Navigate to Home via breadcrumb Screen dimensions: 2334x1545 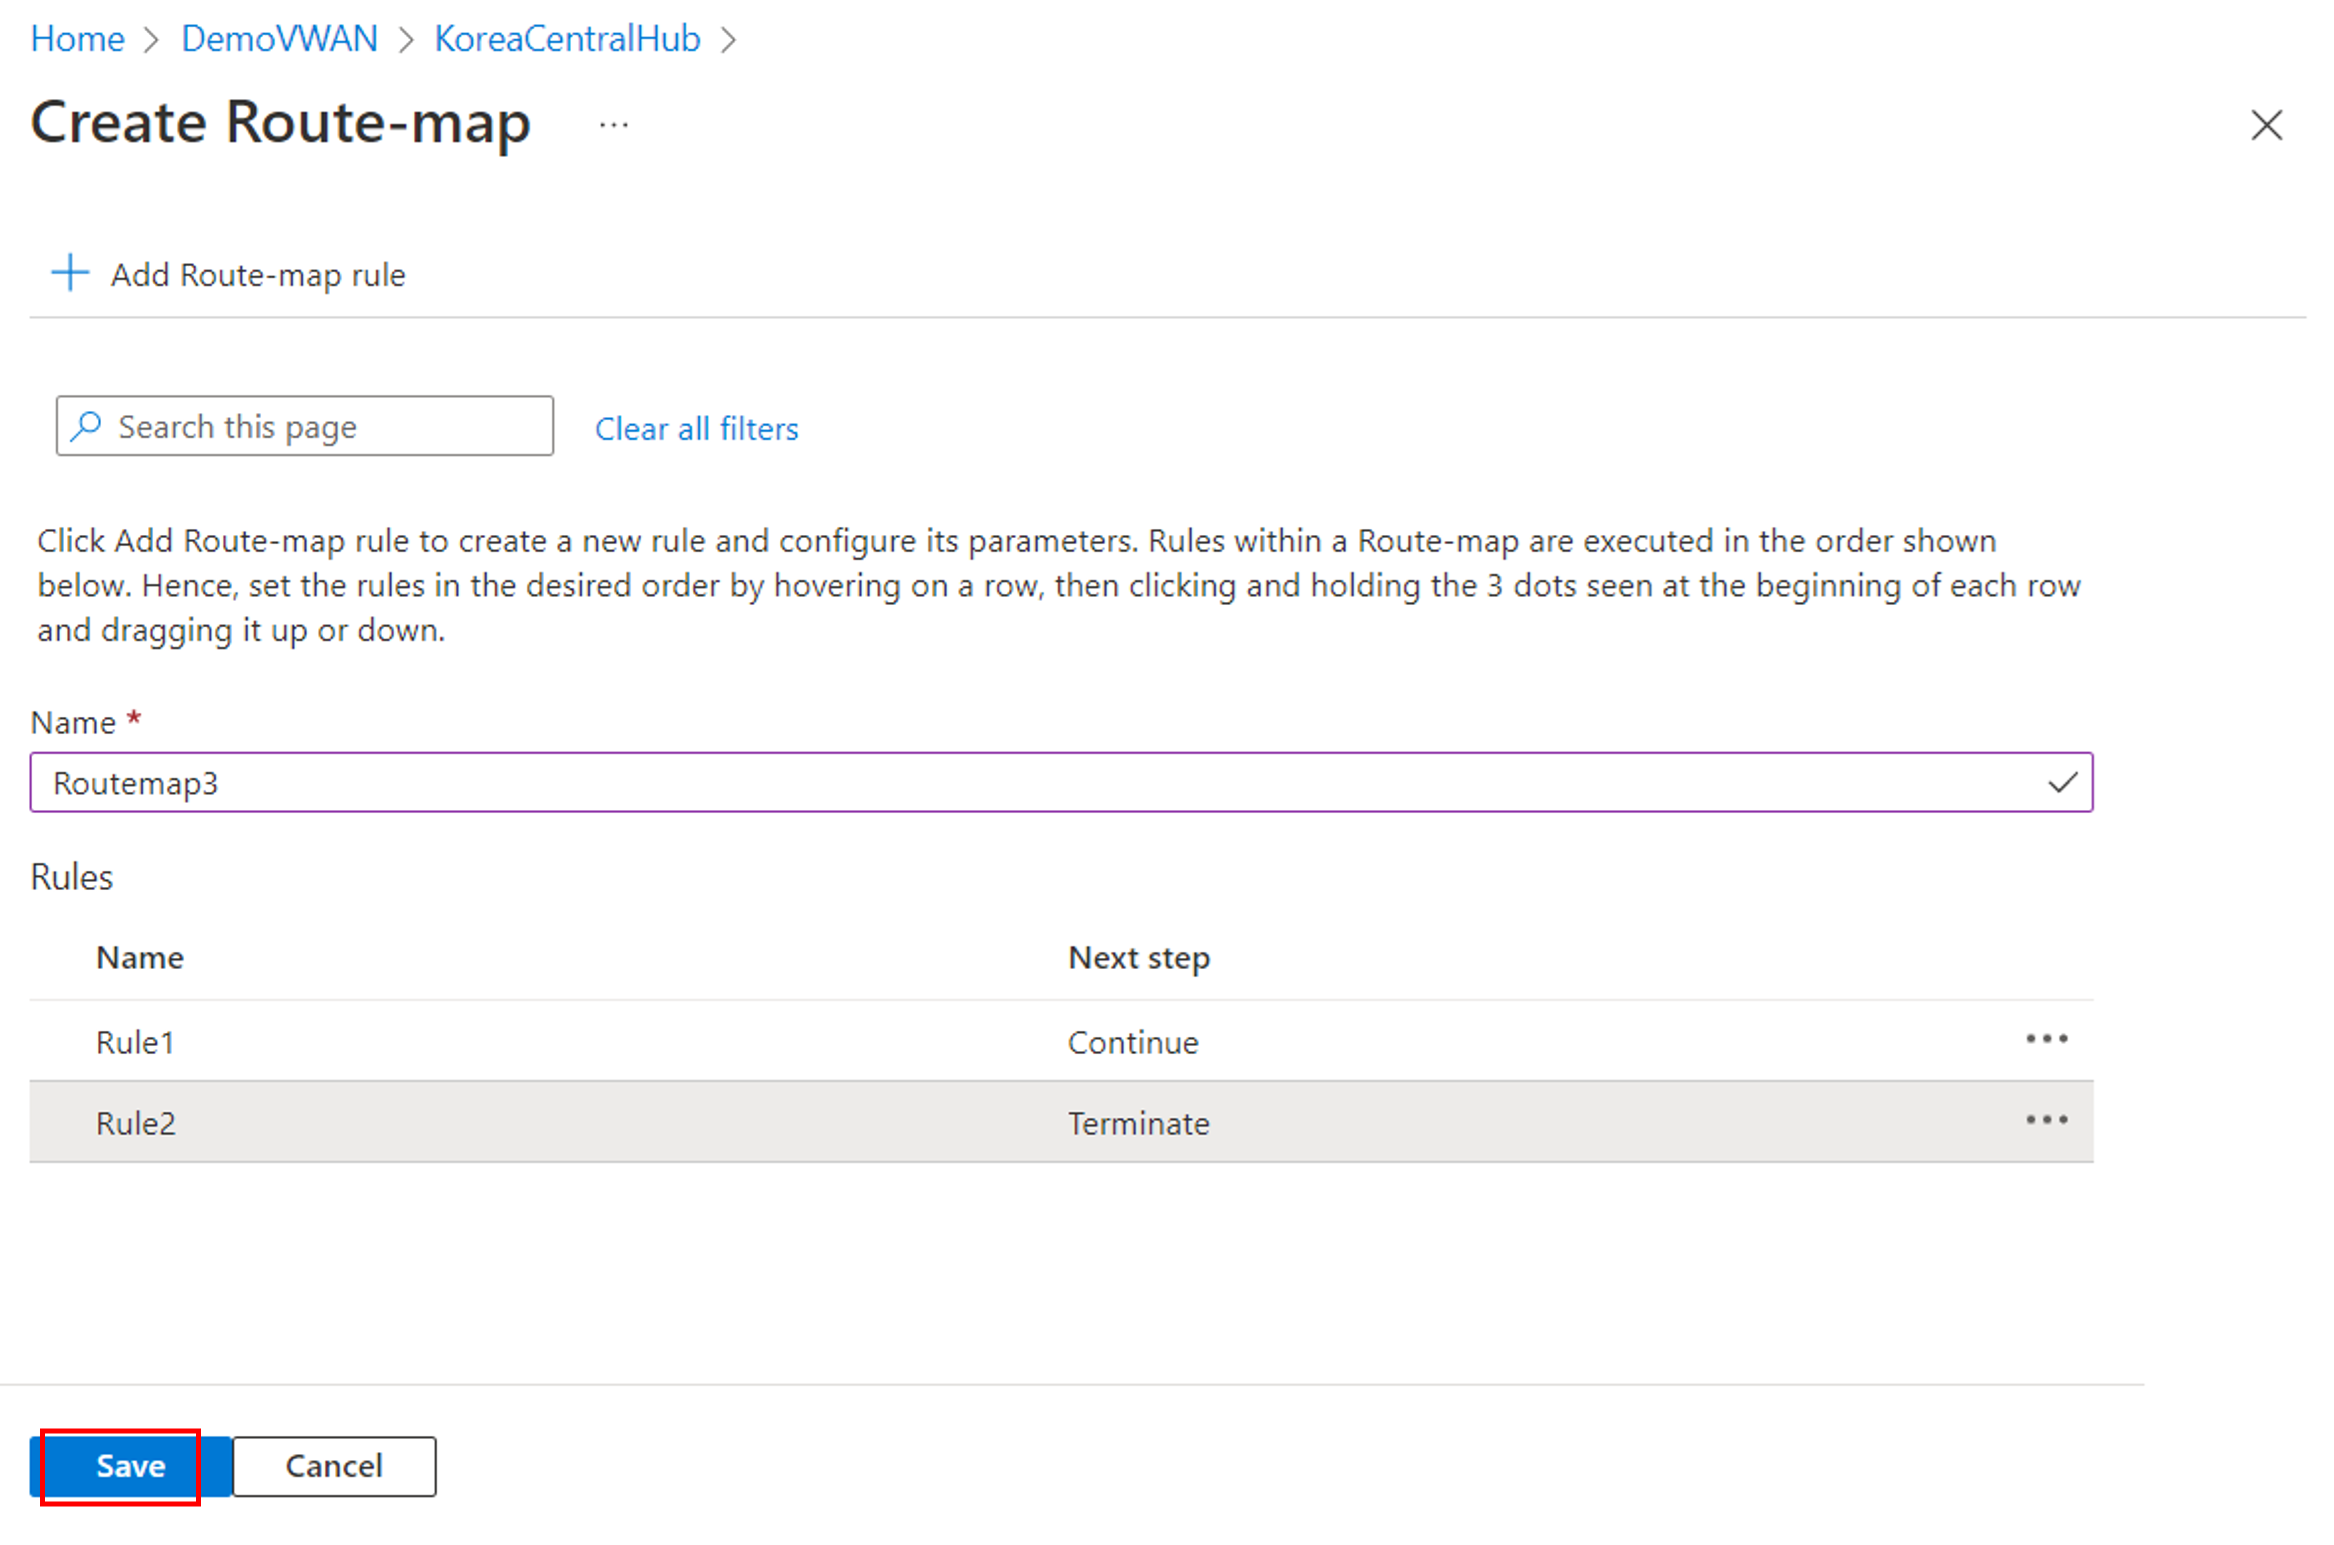click(77, 38)
